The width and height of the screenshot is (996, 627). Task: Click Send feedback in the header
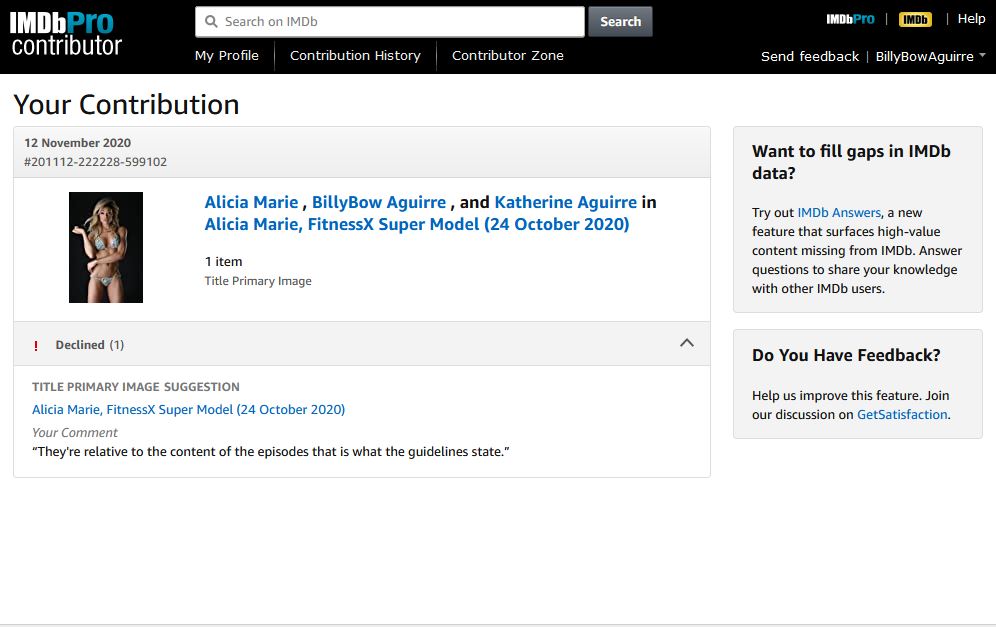click(x=809, y=57)
